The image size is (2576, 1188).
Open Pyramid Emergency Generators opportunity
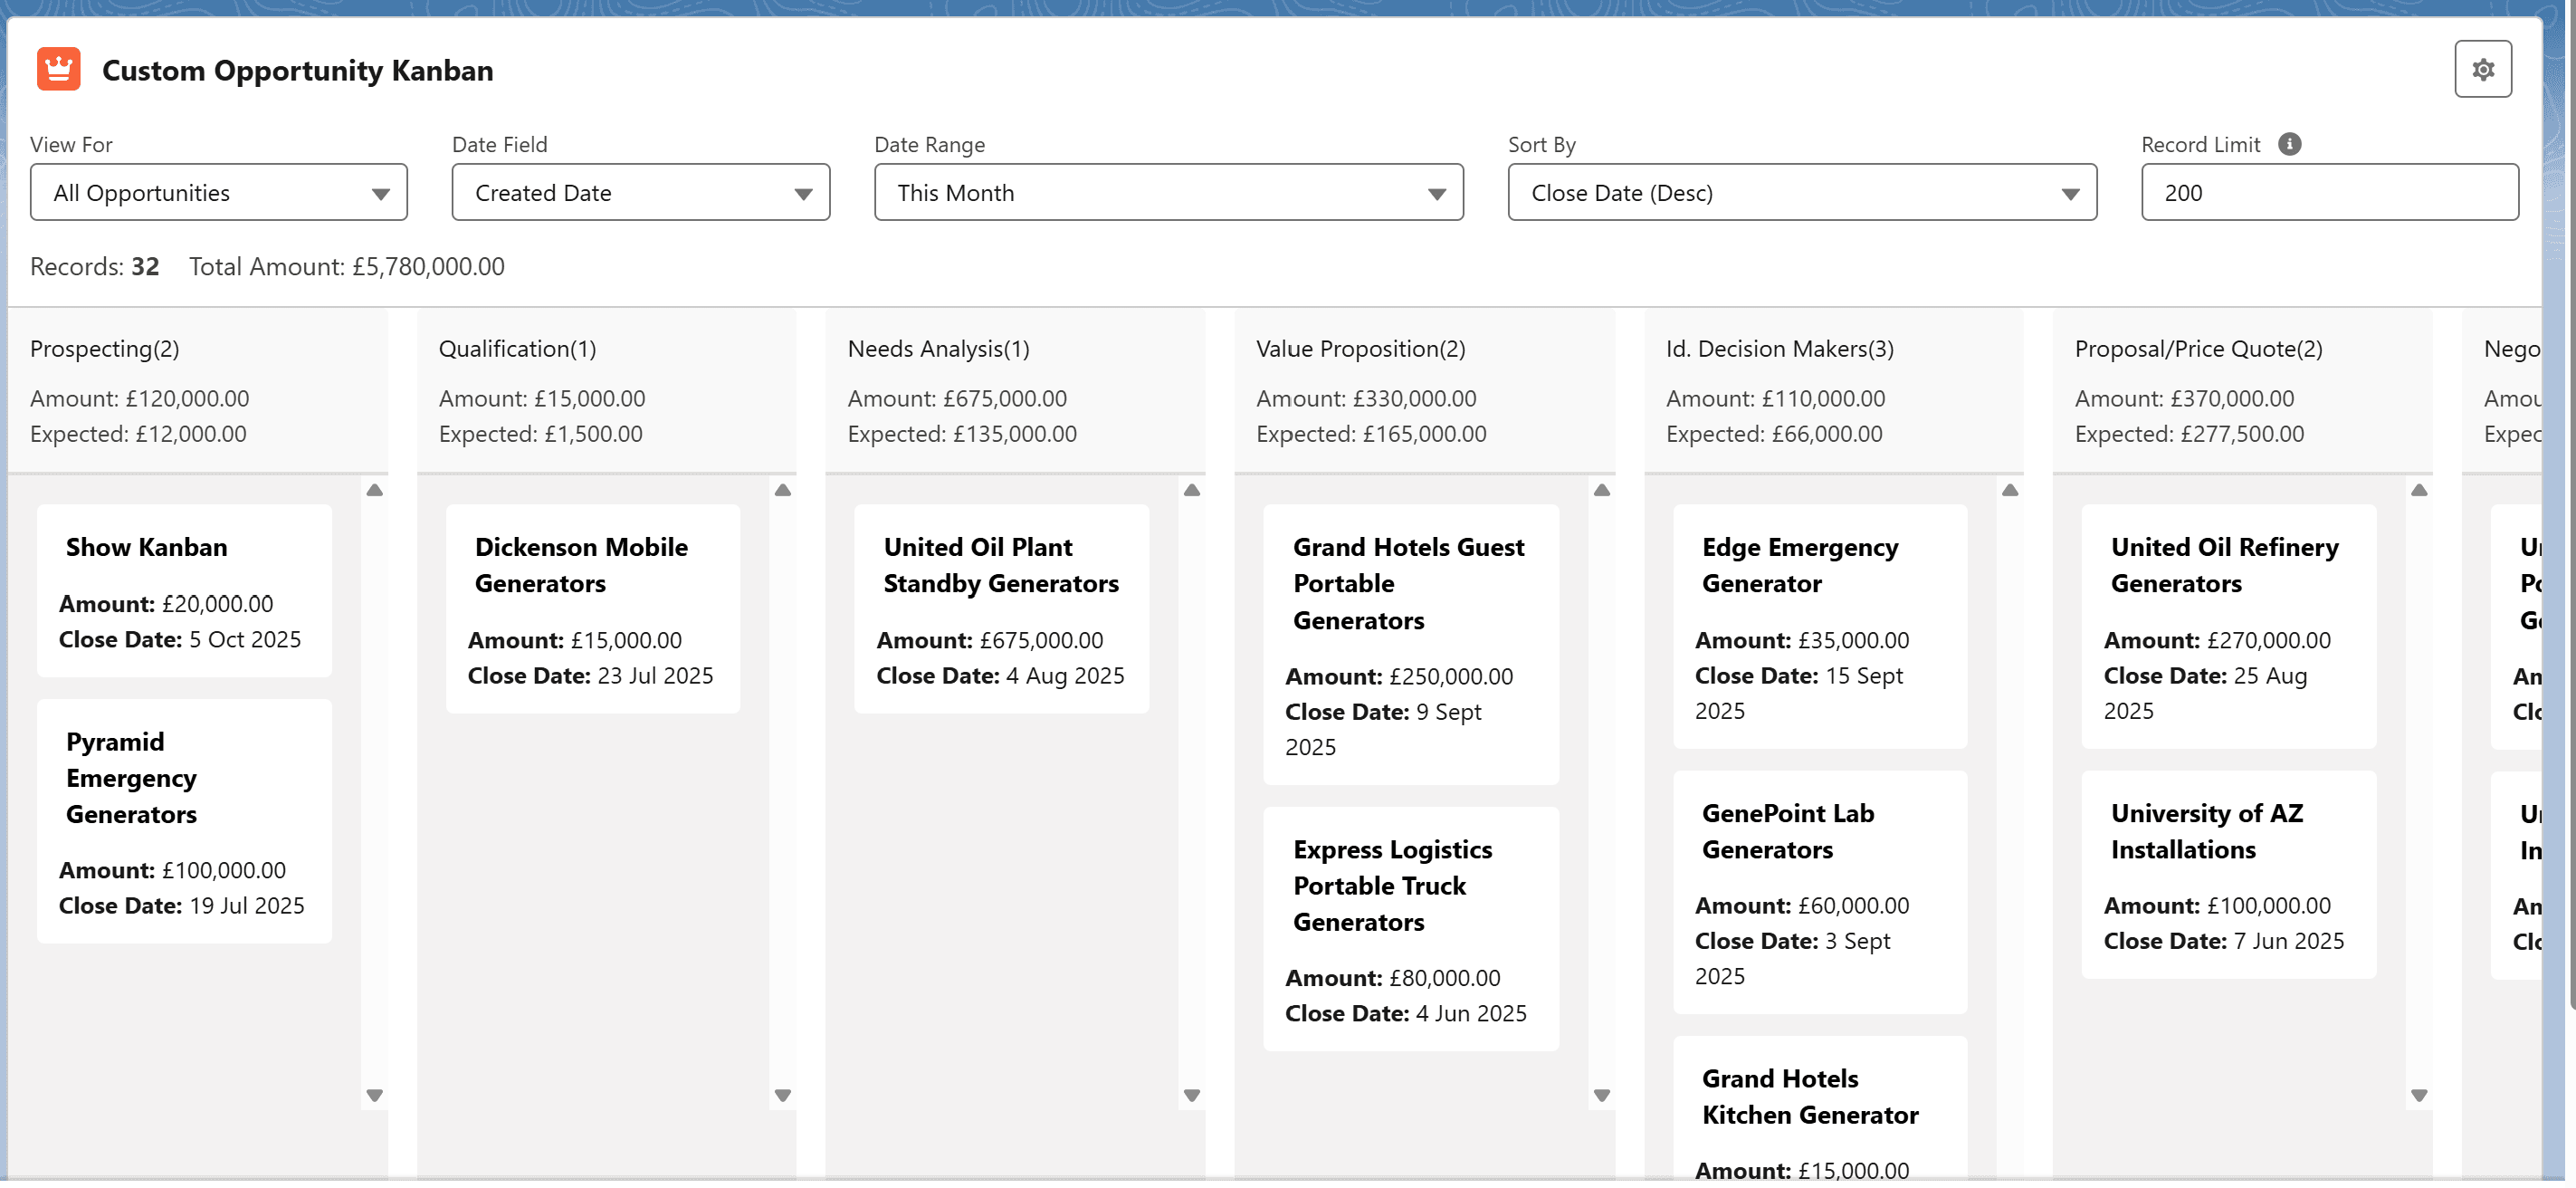(131, 778)
